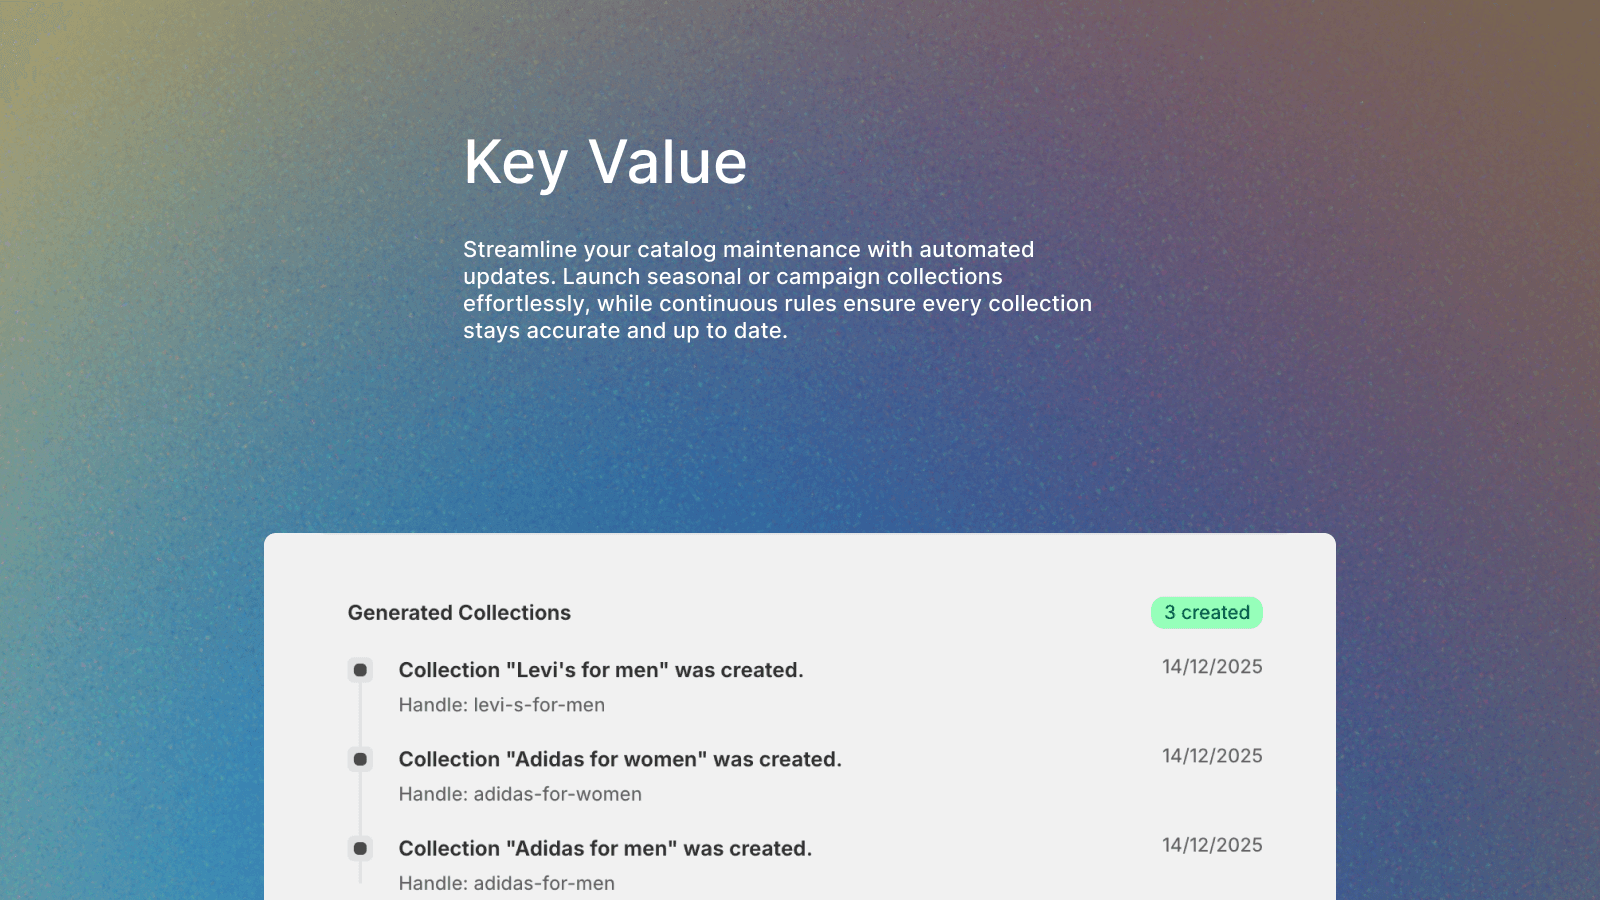Viewport: 1600px width, 900px height.
Task: Select the Generated Collections panel header
Action: tap(459, 612)
